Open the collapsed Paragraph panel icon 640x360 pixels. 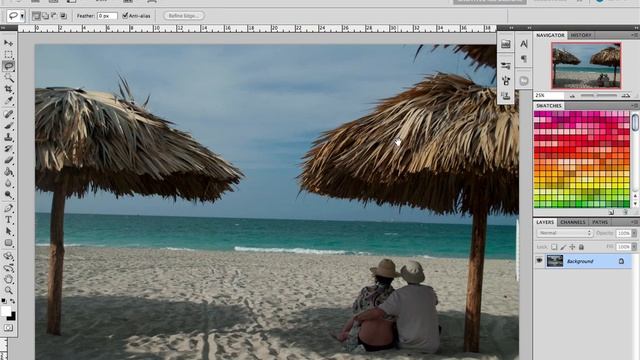click(524, 59)
